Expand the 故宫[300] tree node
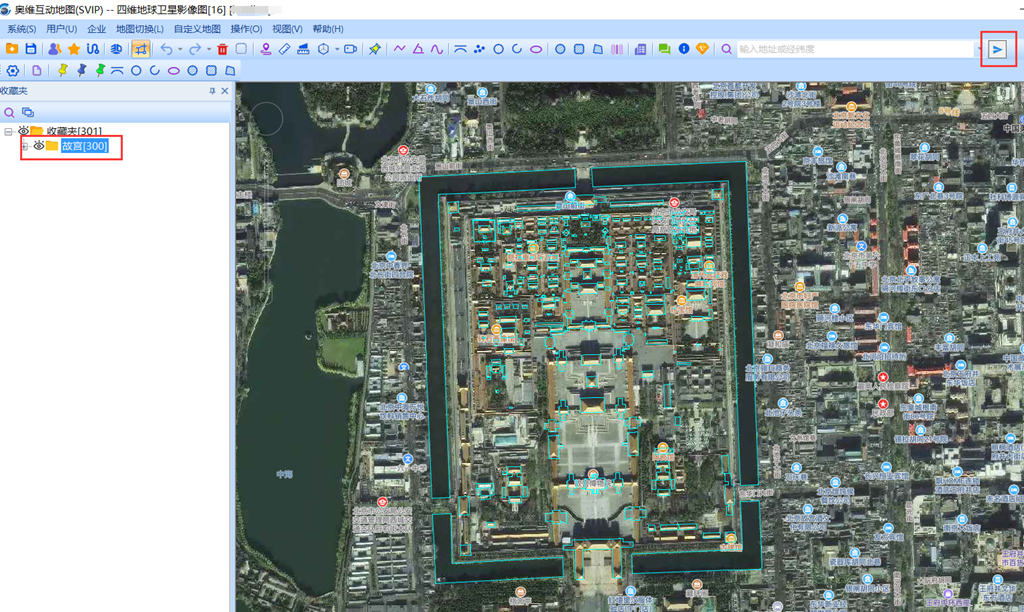This screenshot has width=1024, height=612. 24,146
